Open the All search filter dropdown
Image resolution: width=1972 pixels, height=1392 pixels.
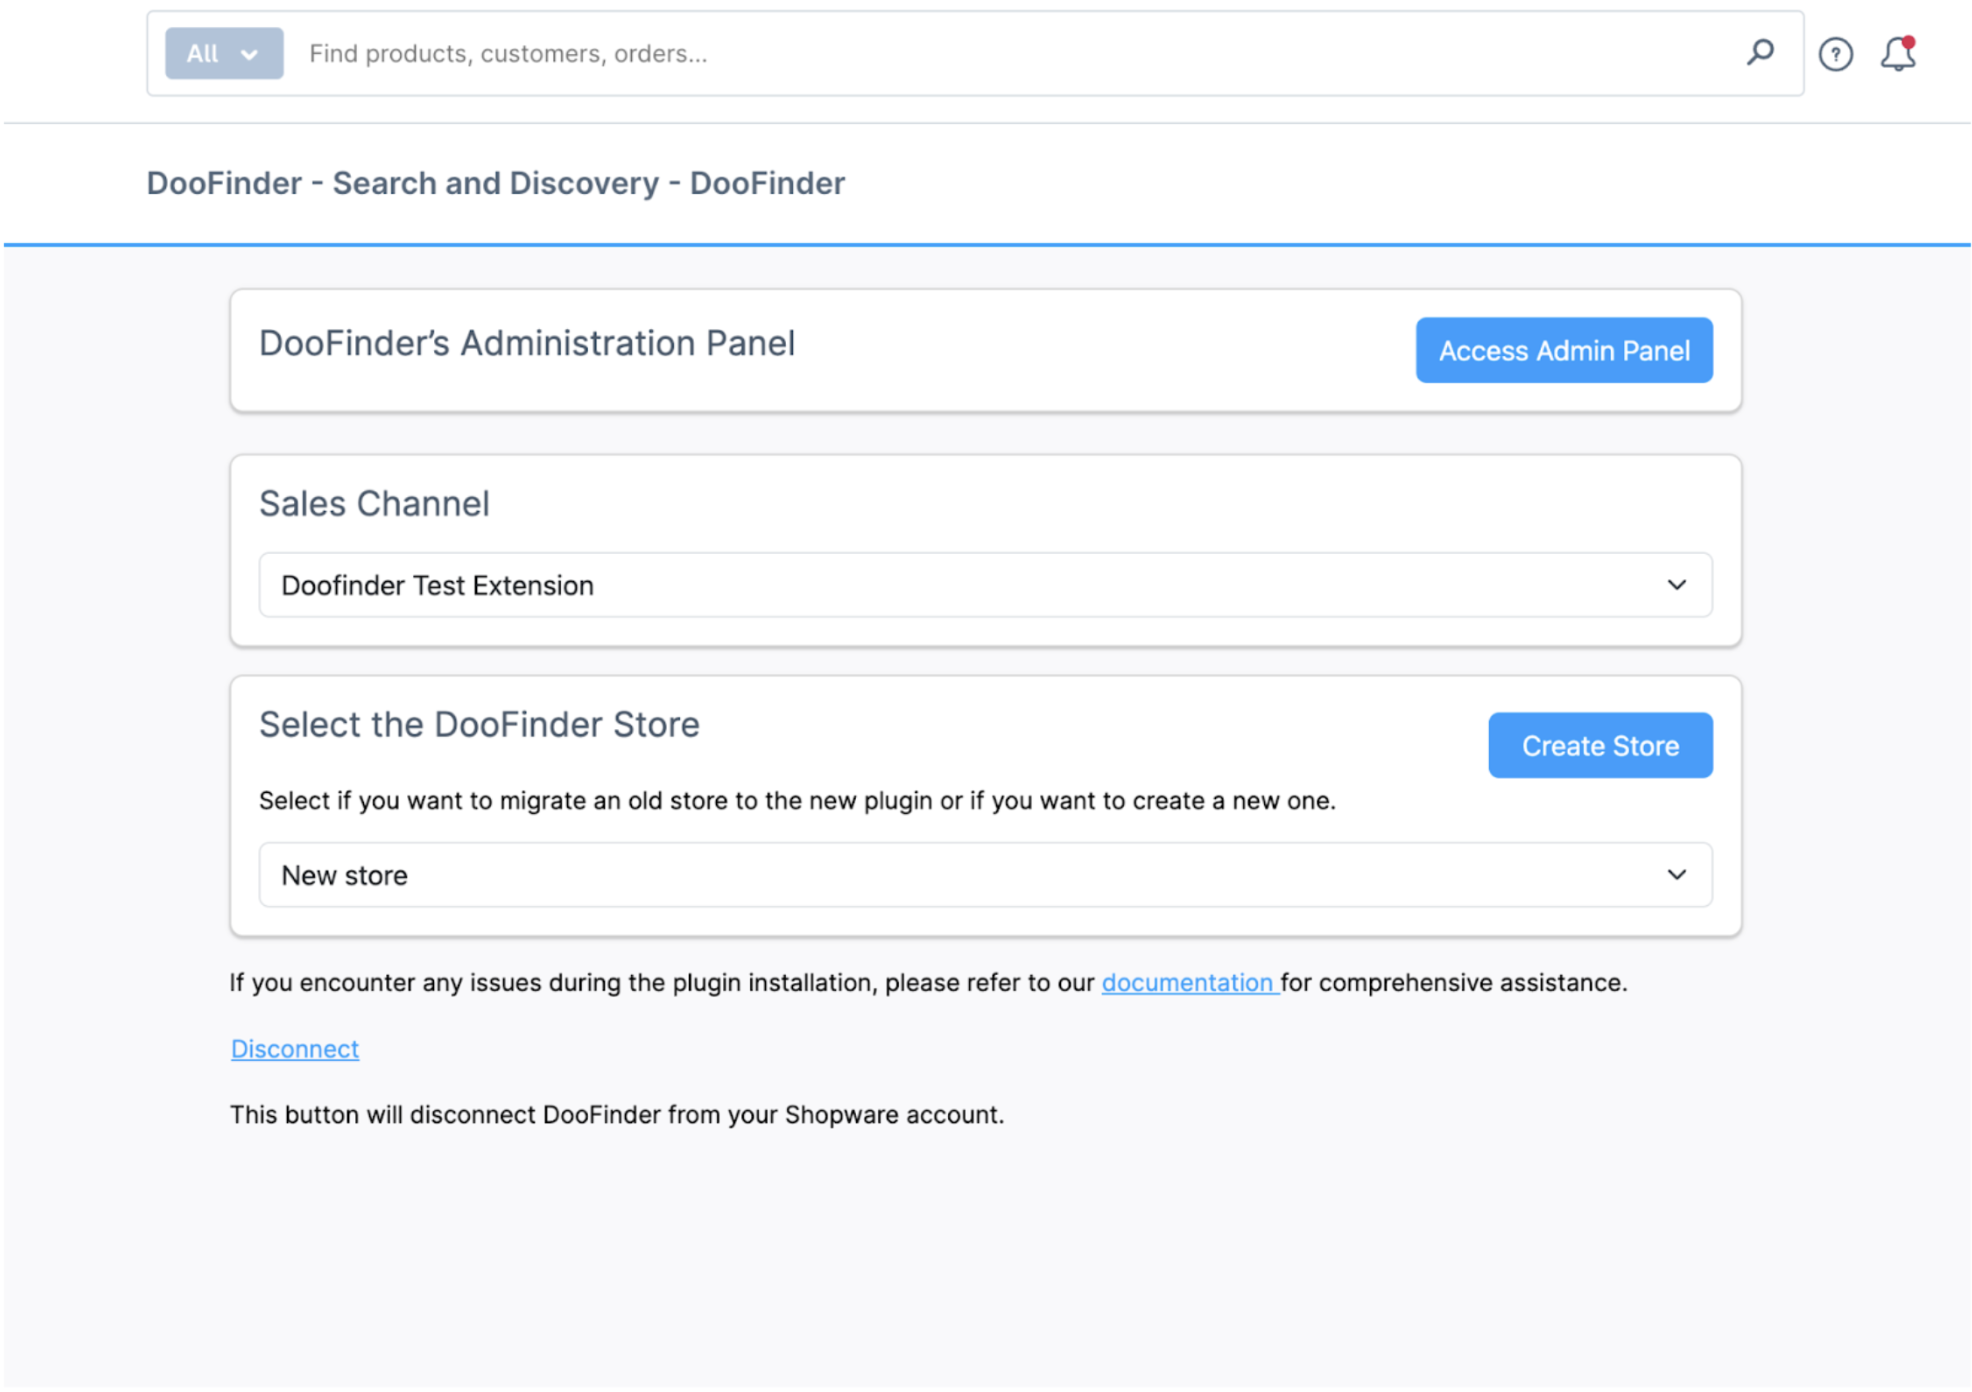coord(224,53)
